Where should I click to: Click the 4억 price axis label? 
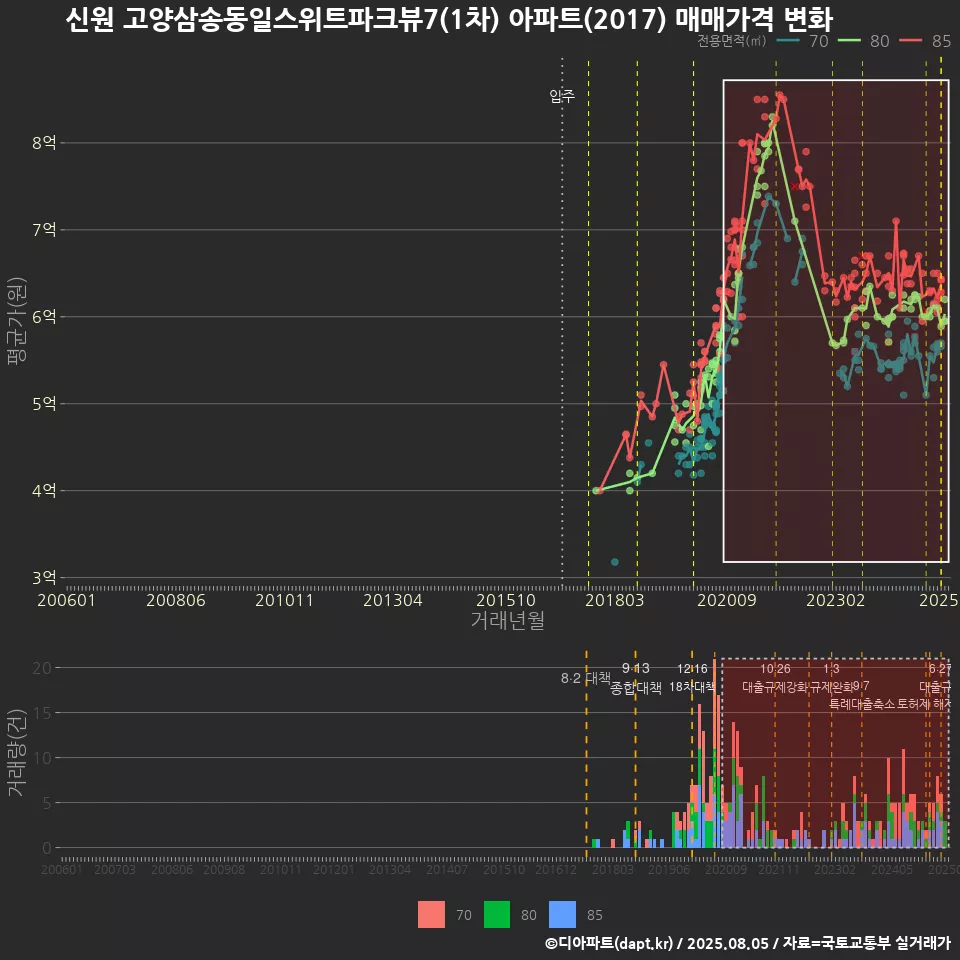point(44,490)
